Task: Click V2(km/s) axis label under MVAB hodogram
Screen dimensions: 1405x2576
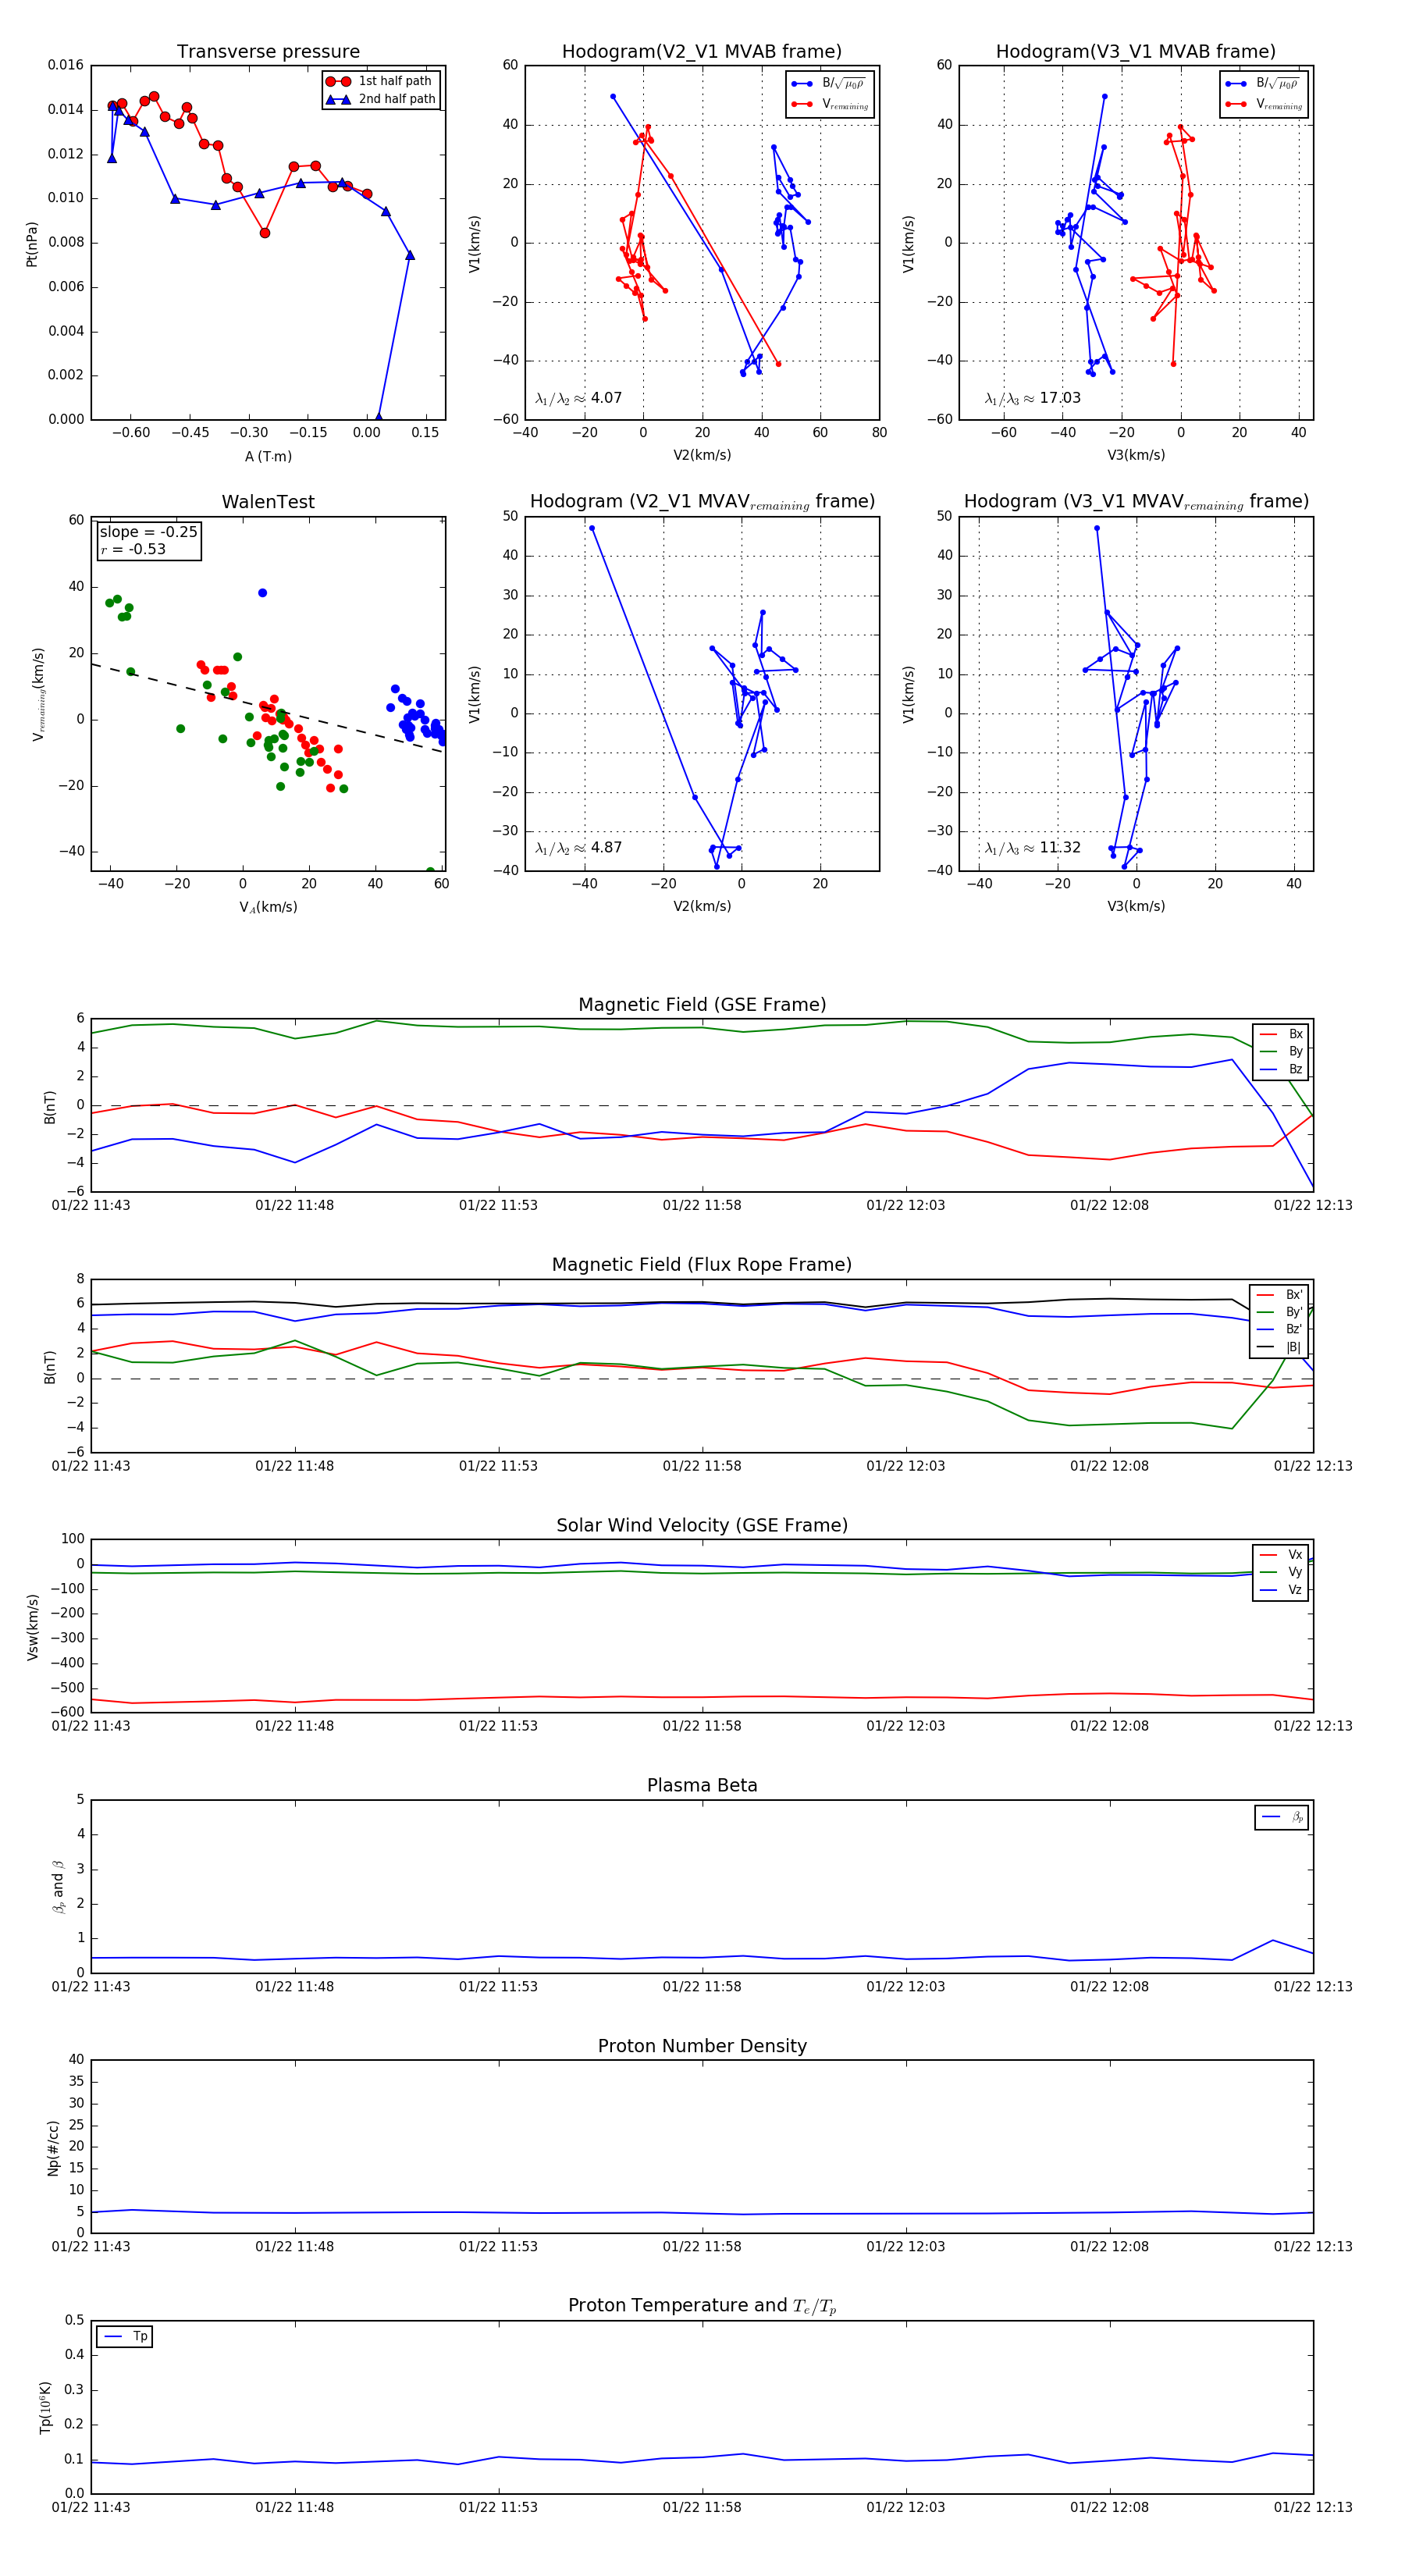Action: pyautogui.click(x=702, y=456)
